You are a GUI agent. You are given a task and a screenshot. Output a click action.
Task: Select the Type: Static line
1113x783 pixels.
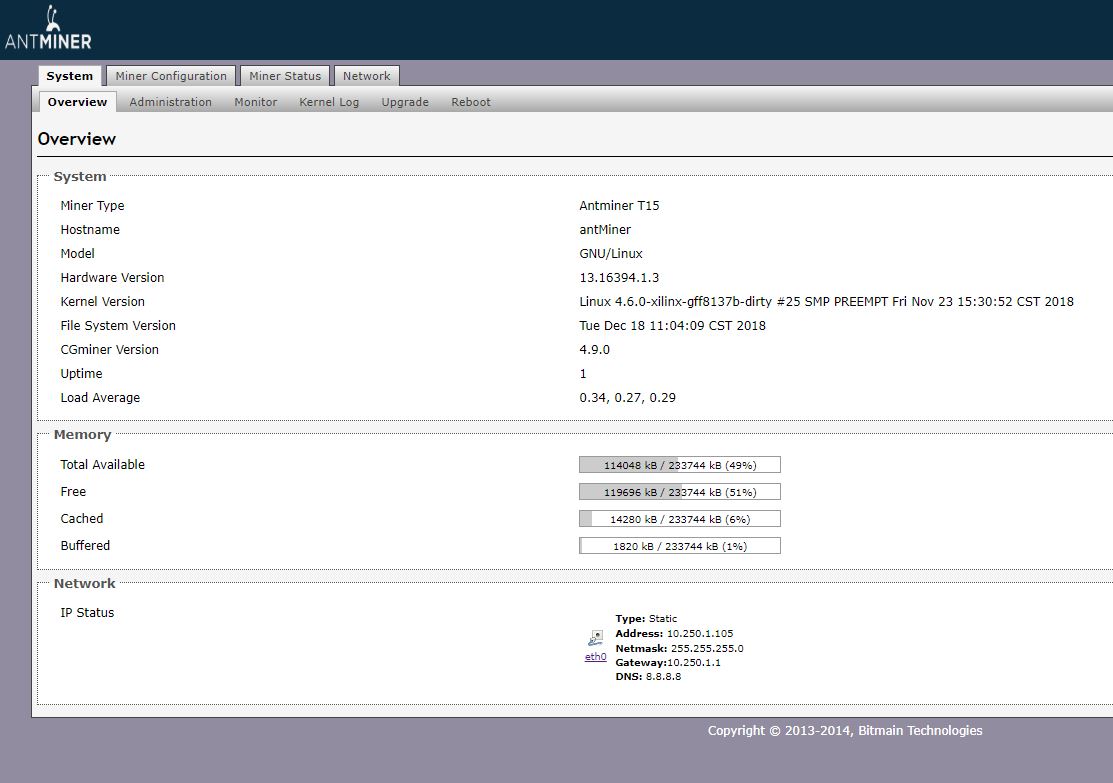click(646, 618)
